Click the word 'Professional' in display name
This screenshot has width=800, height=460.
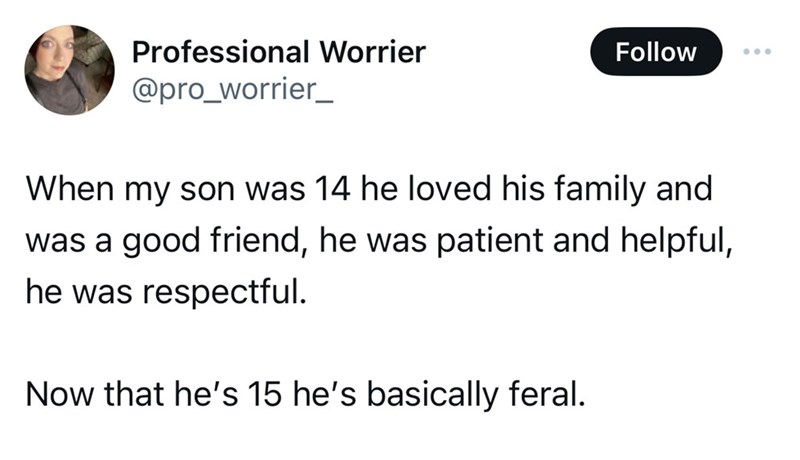point(220,52)
